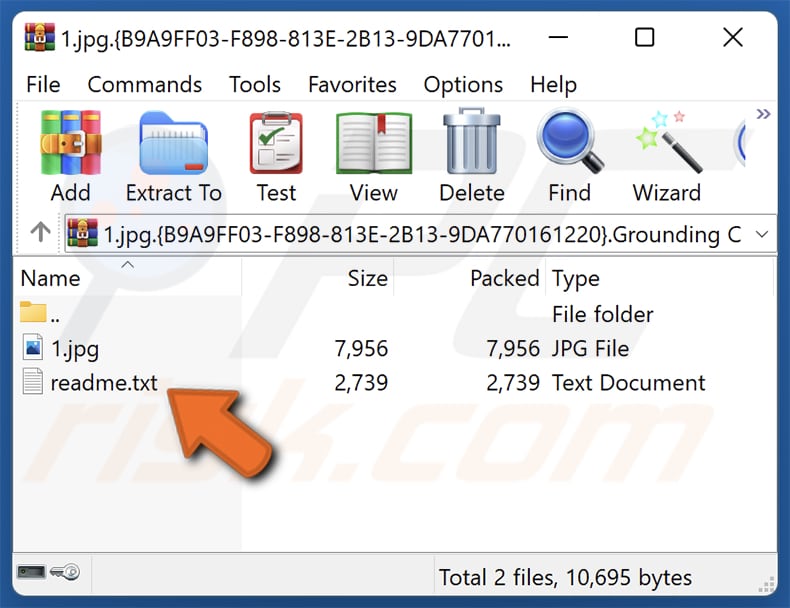Click the readme.txt document icon
The image size is (790, 608).
pyautogui.click(x=33, y=381)
